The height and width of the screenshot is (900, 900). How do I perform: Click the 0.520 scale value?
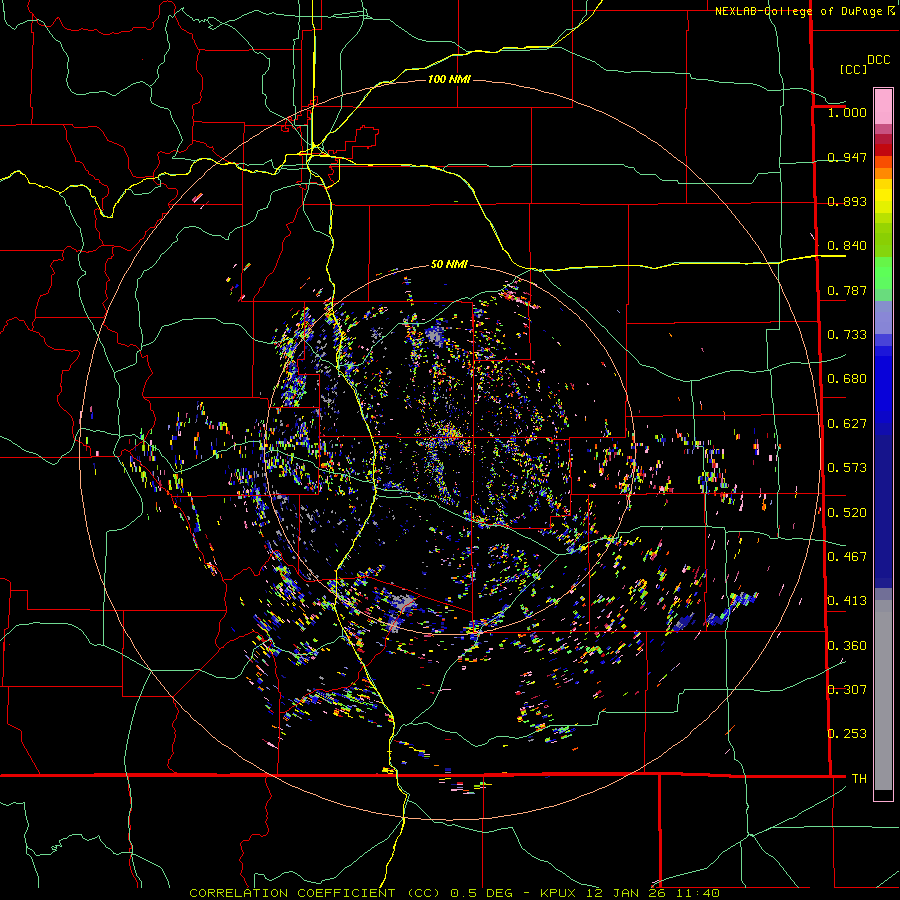(x=847, y=513)
